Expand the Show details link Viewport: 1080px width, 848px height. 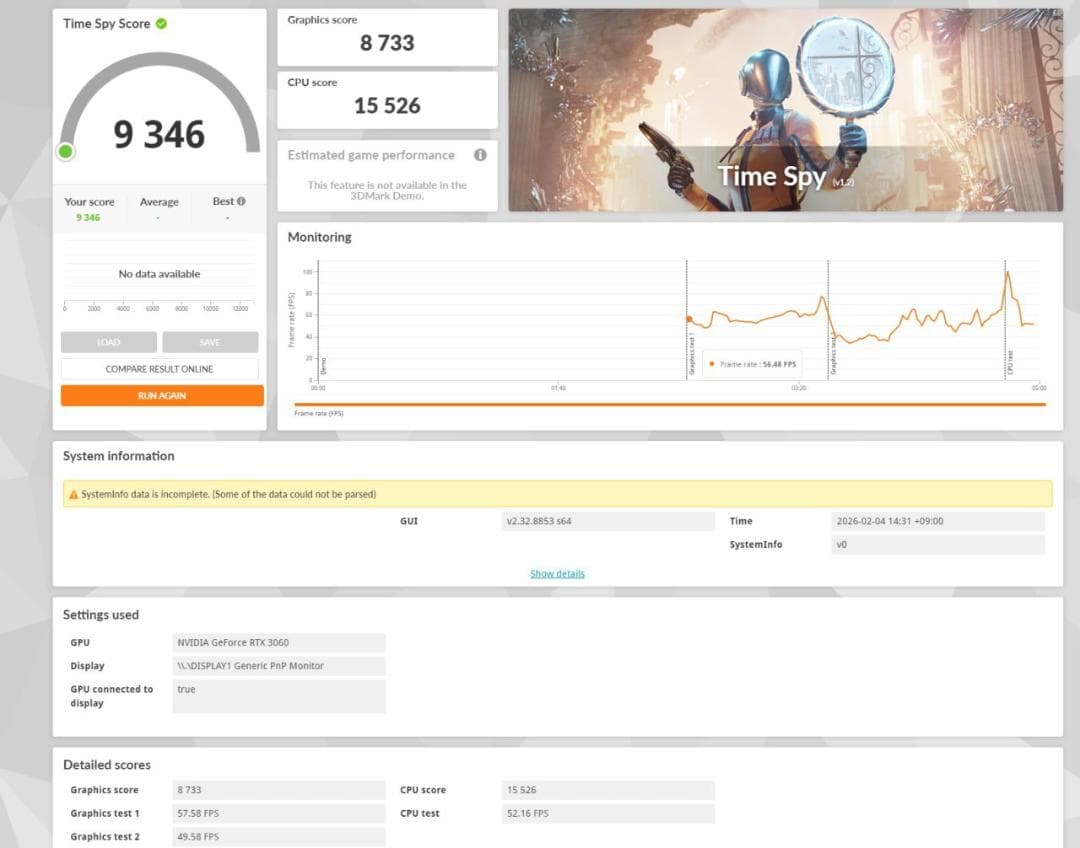point(557,573)
